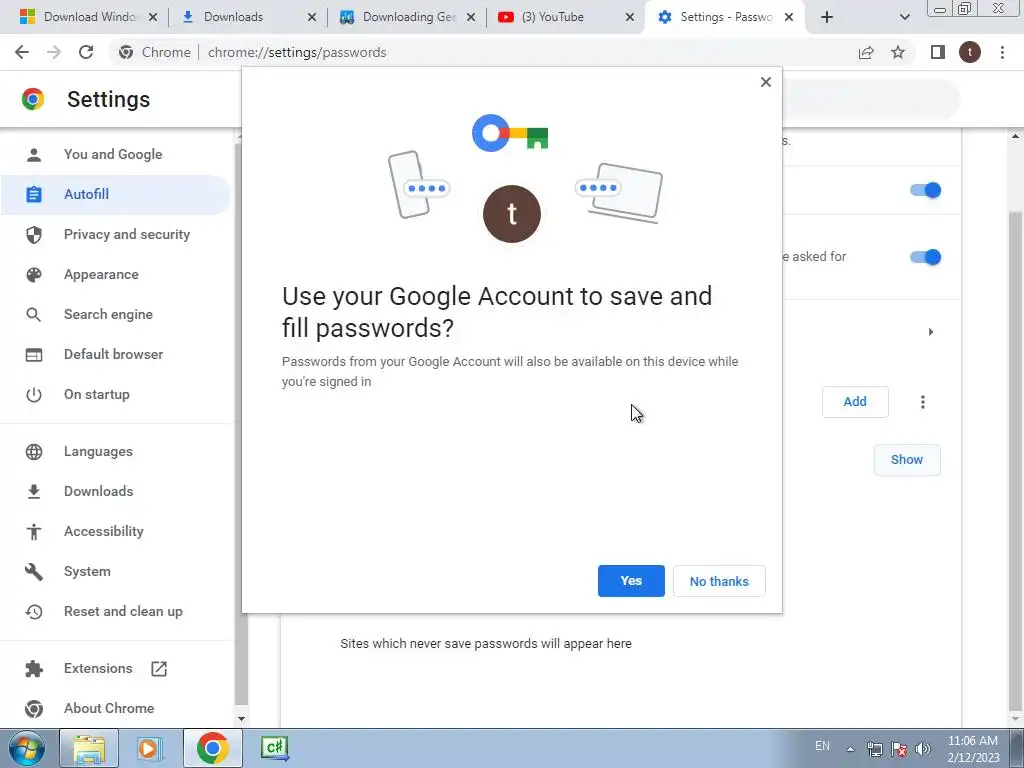Click the Add password button
Screen dimensions: 1024x768
[x=855, y=402]
